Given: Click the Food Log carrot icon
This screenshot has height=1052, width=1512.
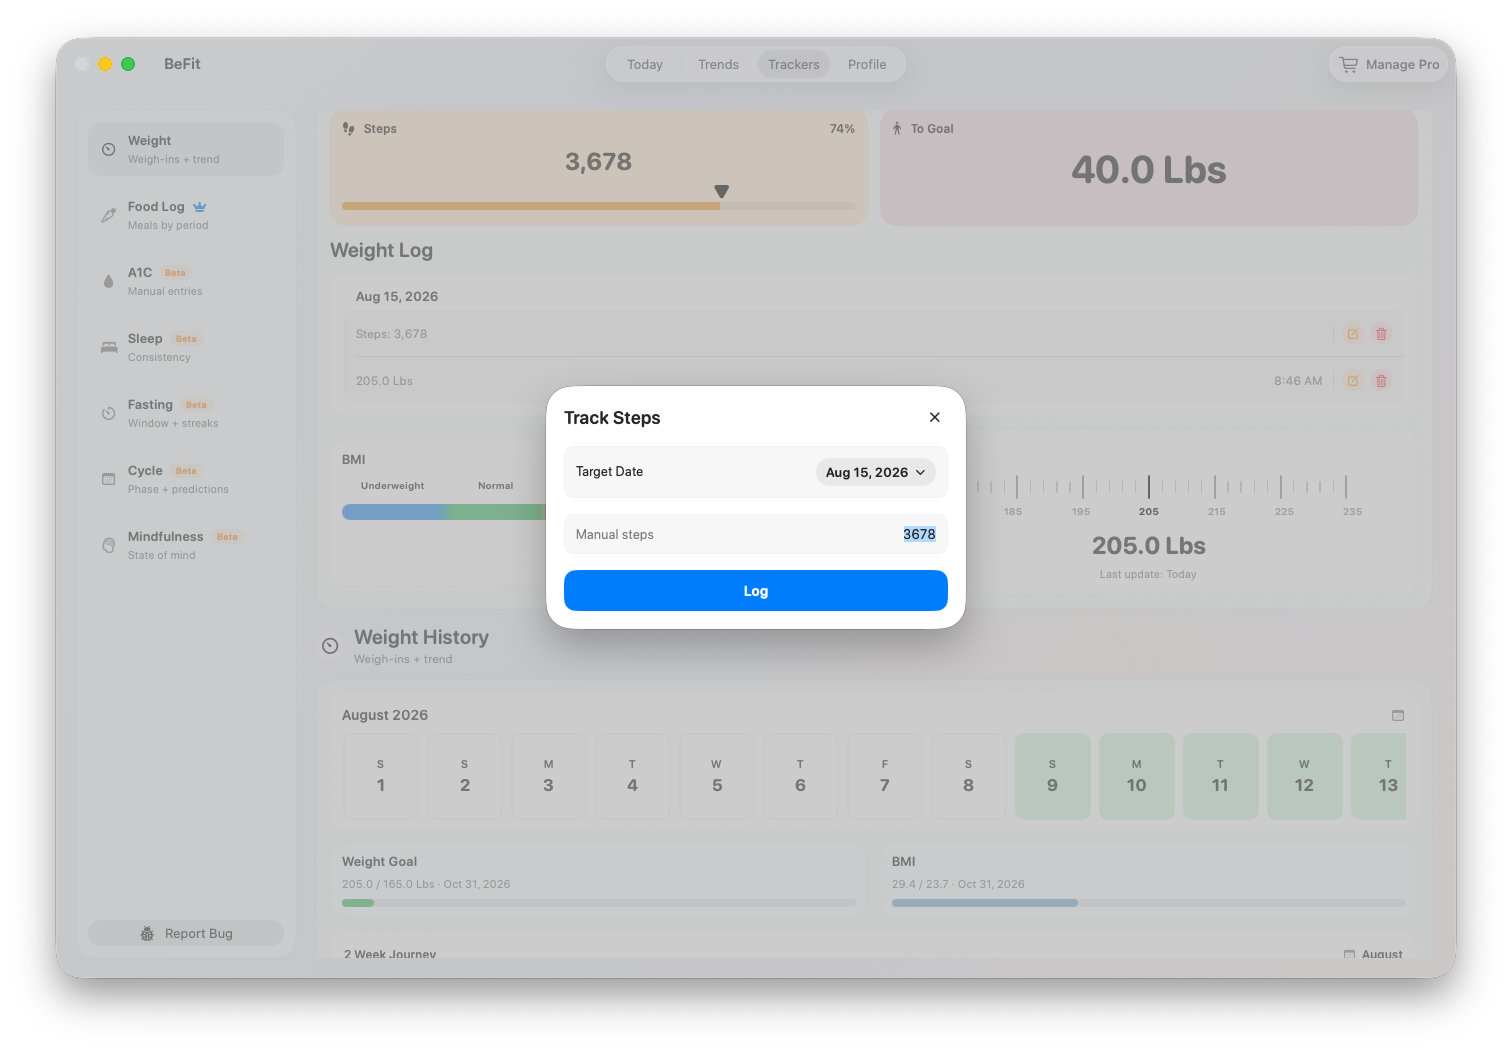Looking at the screenshot, I should pyautogui.click(x=109, y=215).
